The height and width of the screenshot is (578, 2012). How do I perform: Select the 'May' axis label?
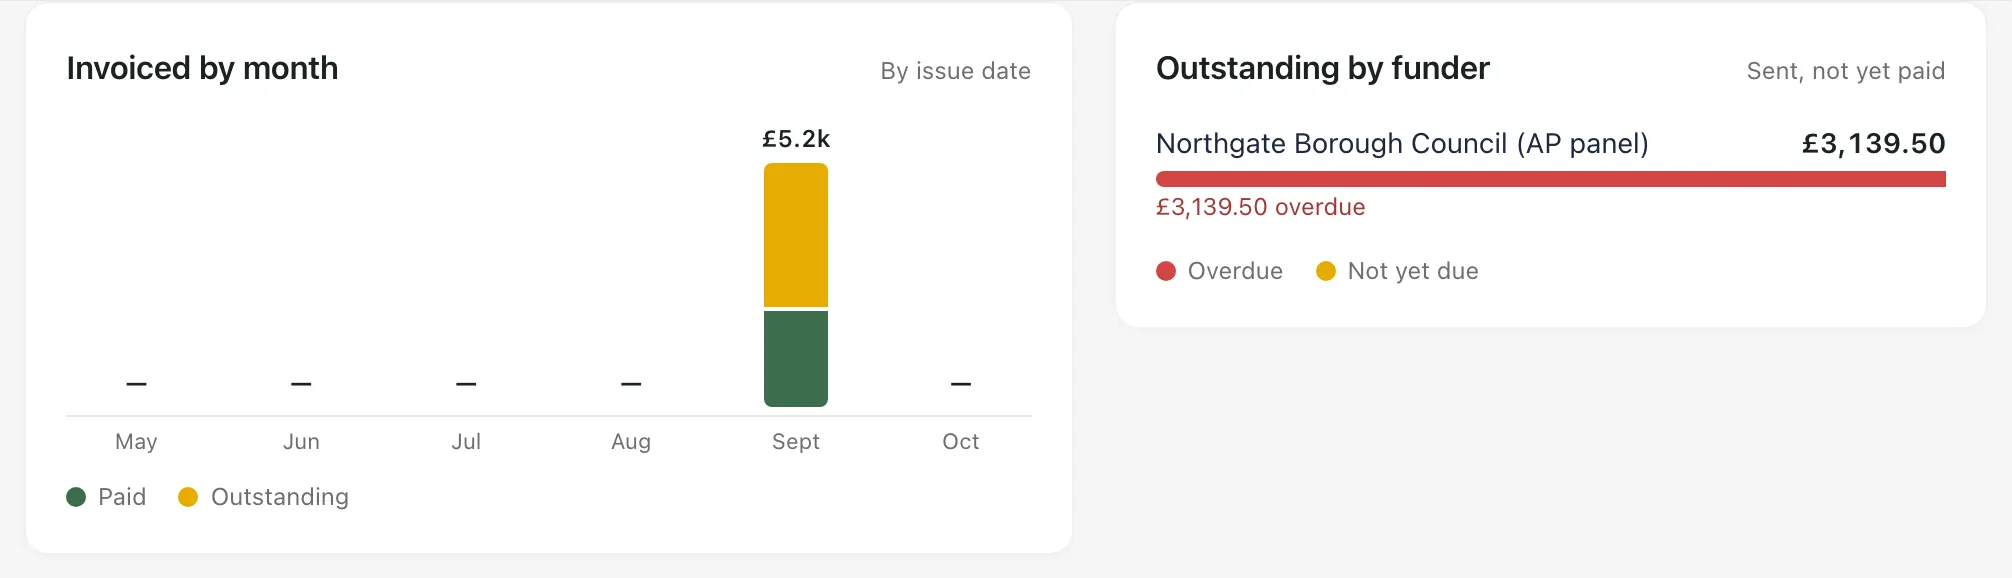click(136, 442)
